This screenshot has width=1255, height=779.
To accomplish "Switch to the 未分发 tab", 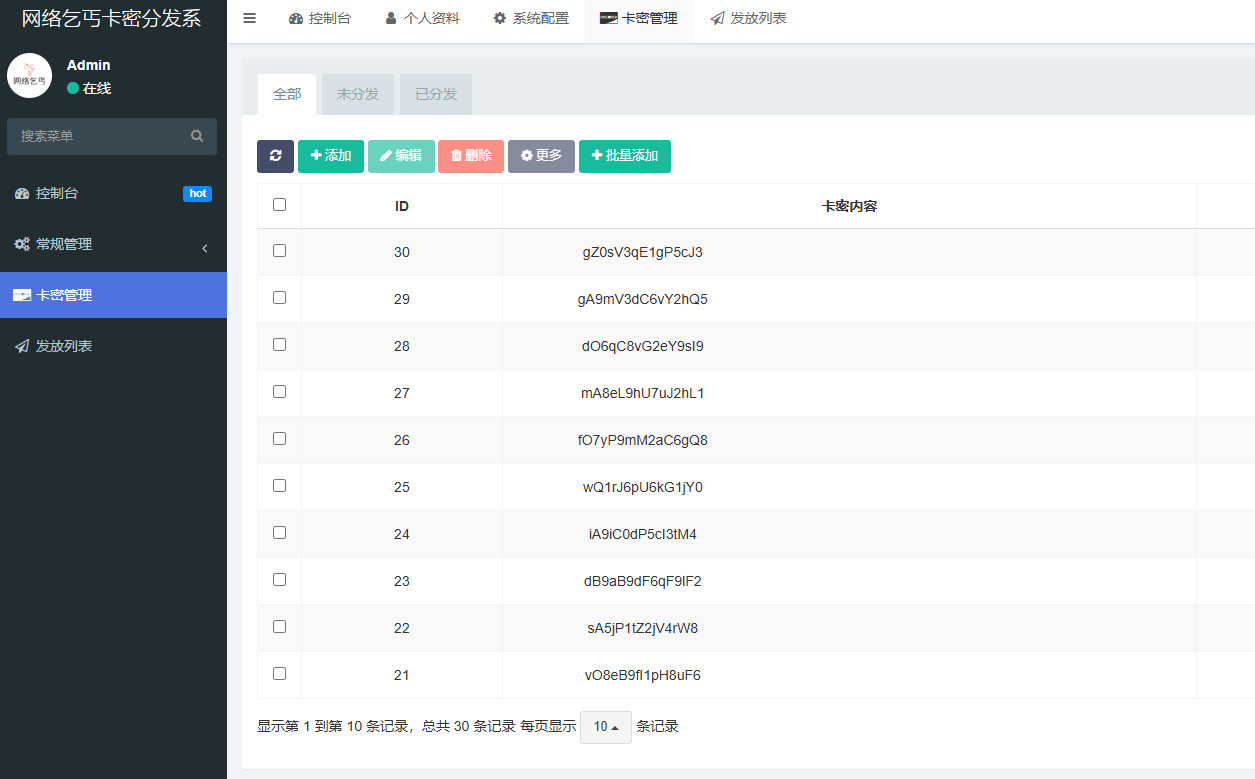I will click(358, 94).
